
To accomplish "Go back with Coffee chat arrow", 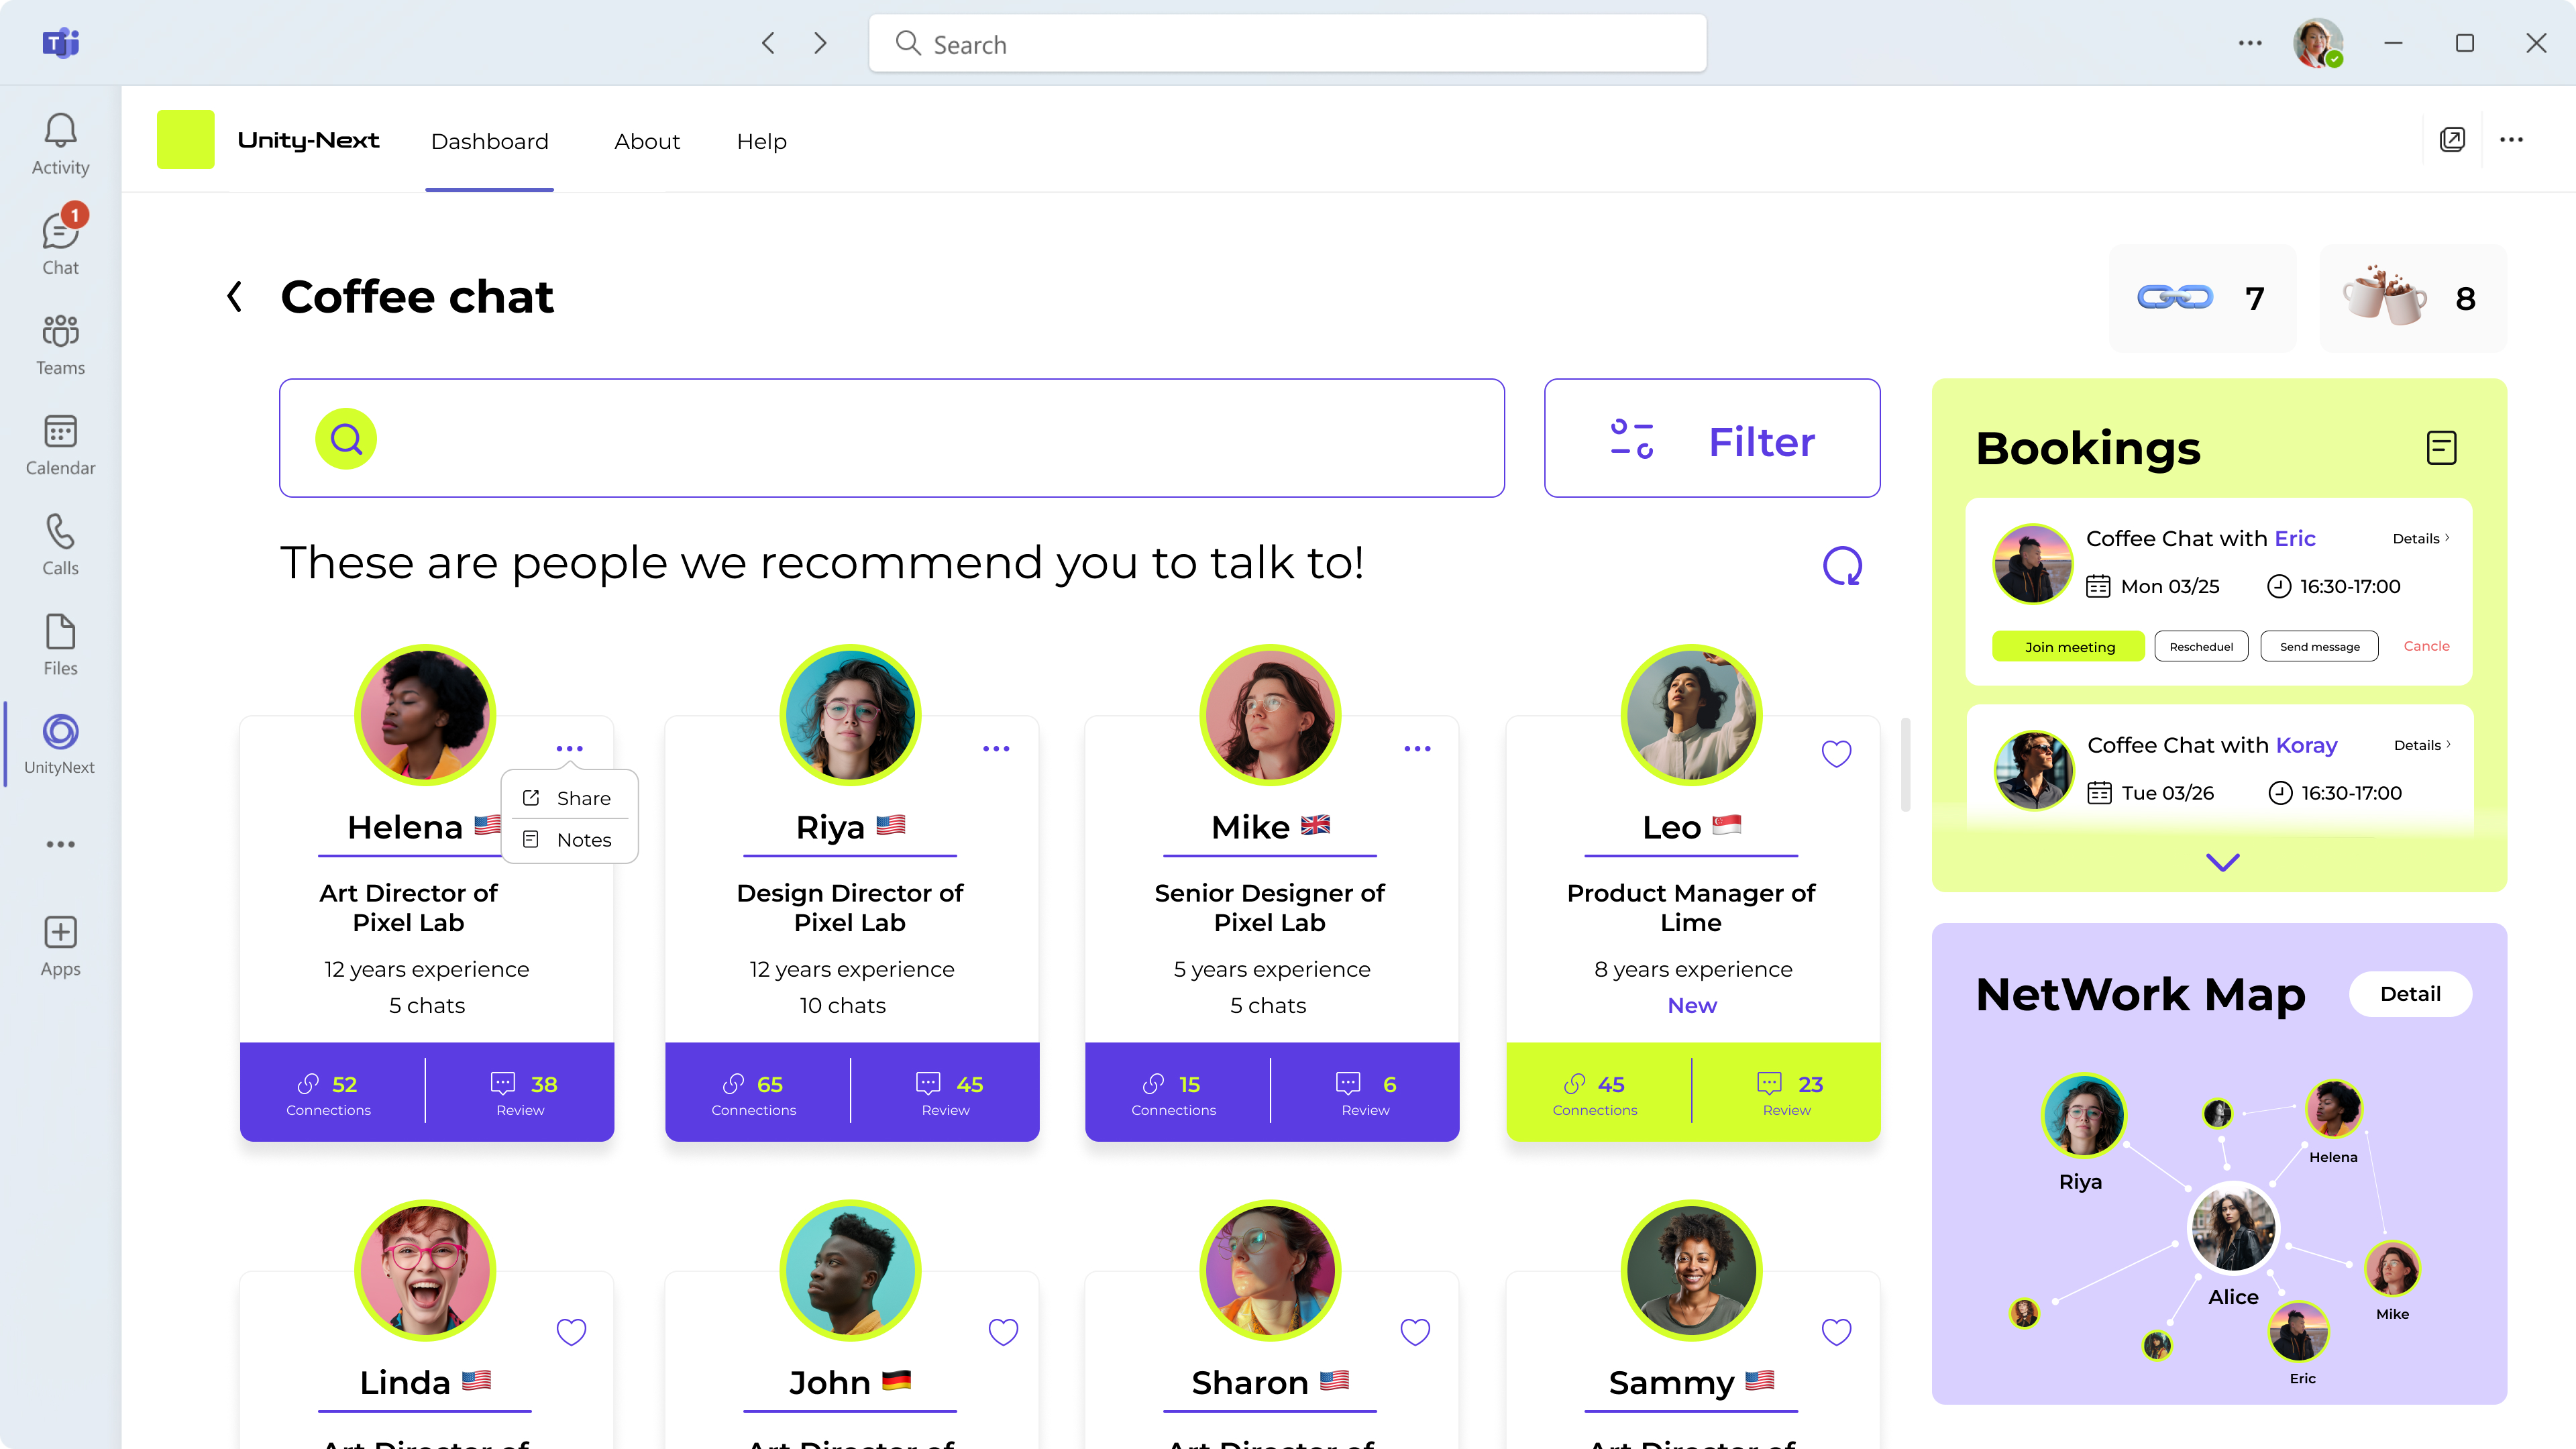I will 235,296.
